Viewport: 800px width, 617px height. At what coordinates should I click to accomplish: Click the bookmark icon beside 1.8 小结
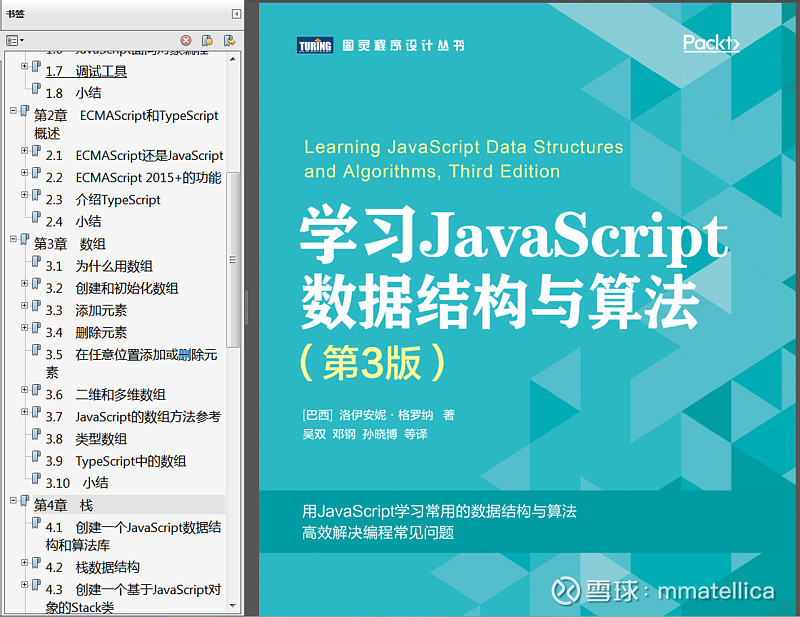[36, 92]
